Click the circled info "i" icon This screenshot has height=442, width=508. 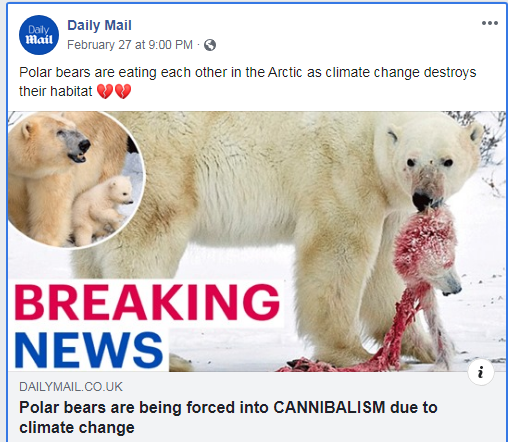pos(481,372)
